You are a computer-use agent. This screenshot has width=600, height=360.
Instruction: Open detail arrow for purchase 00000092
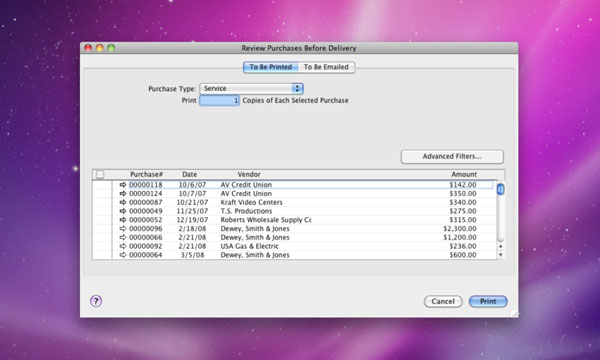(123, 246)
